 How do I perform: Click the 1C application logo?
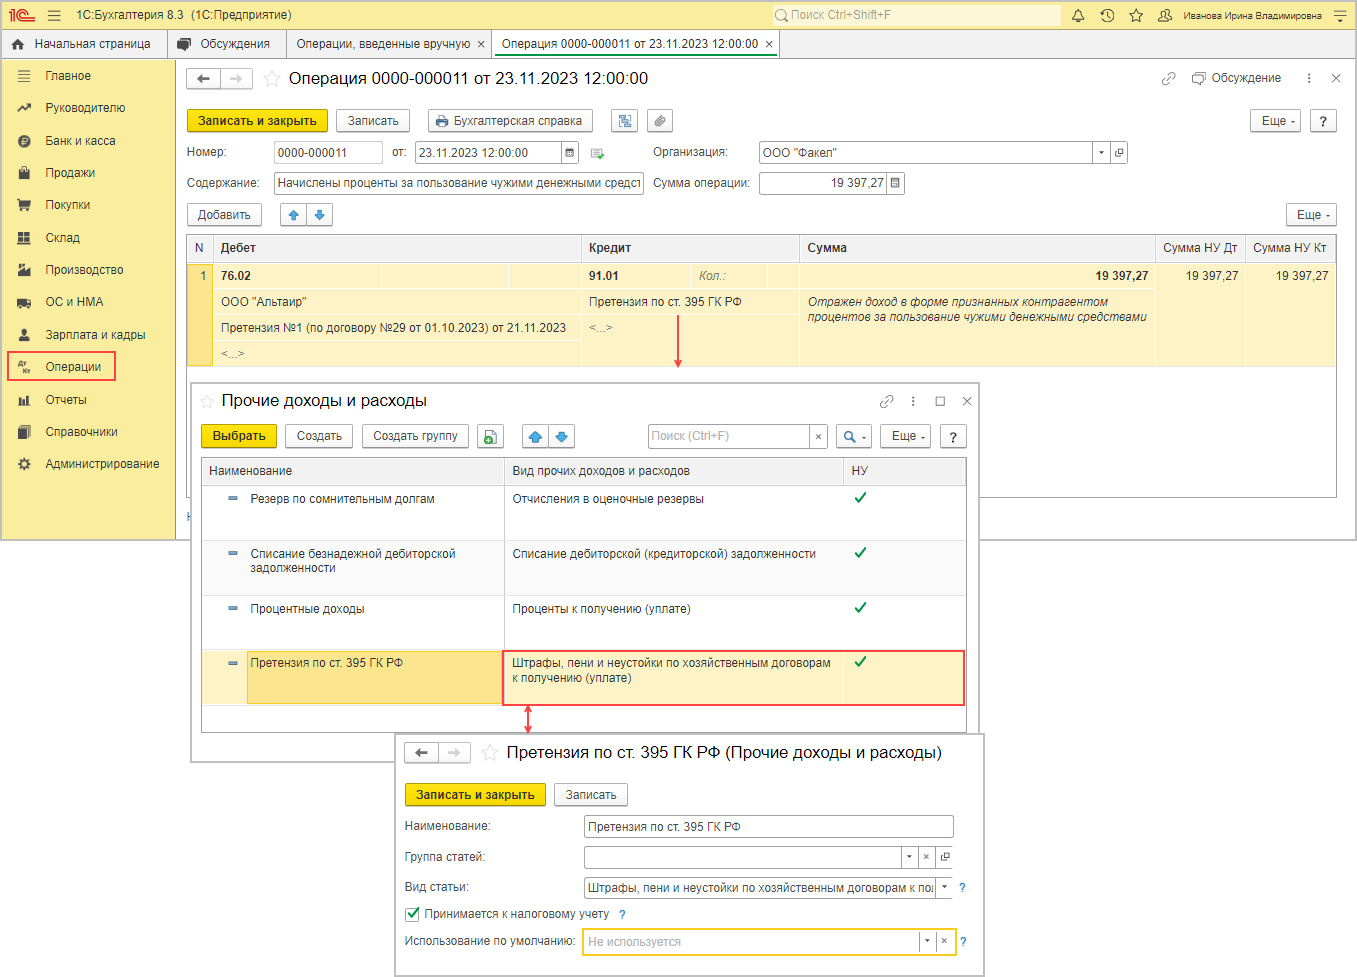[21, 16]
